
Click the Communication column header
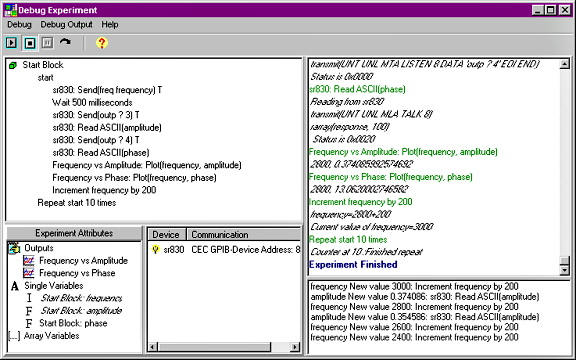pos(244,234)
